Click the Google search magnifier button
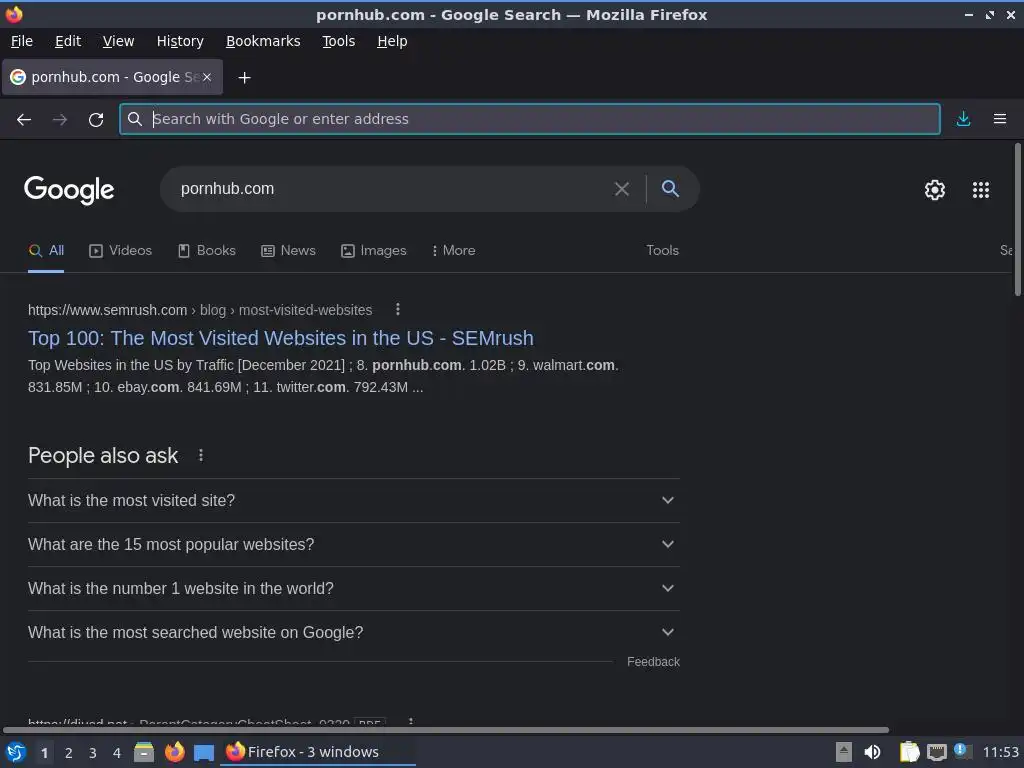The height and width of the screenshot is (768, 1024). (x=670, y=189)
